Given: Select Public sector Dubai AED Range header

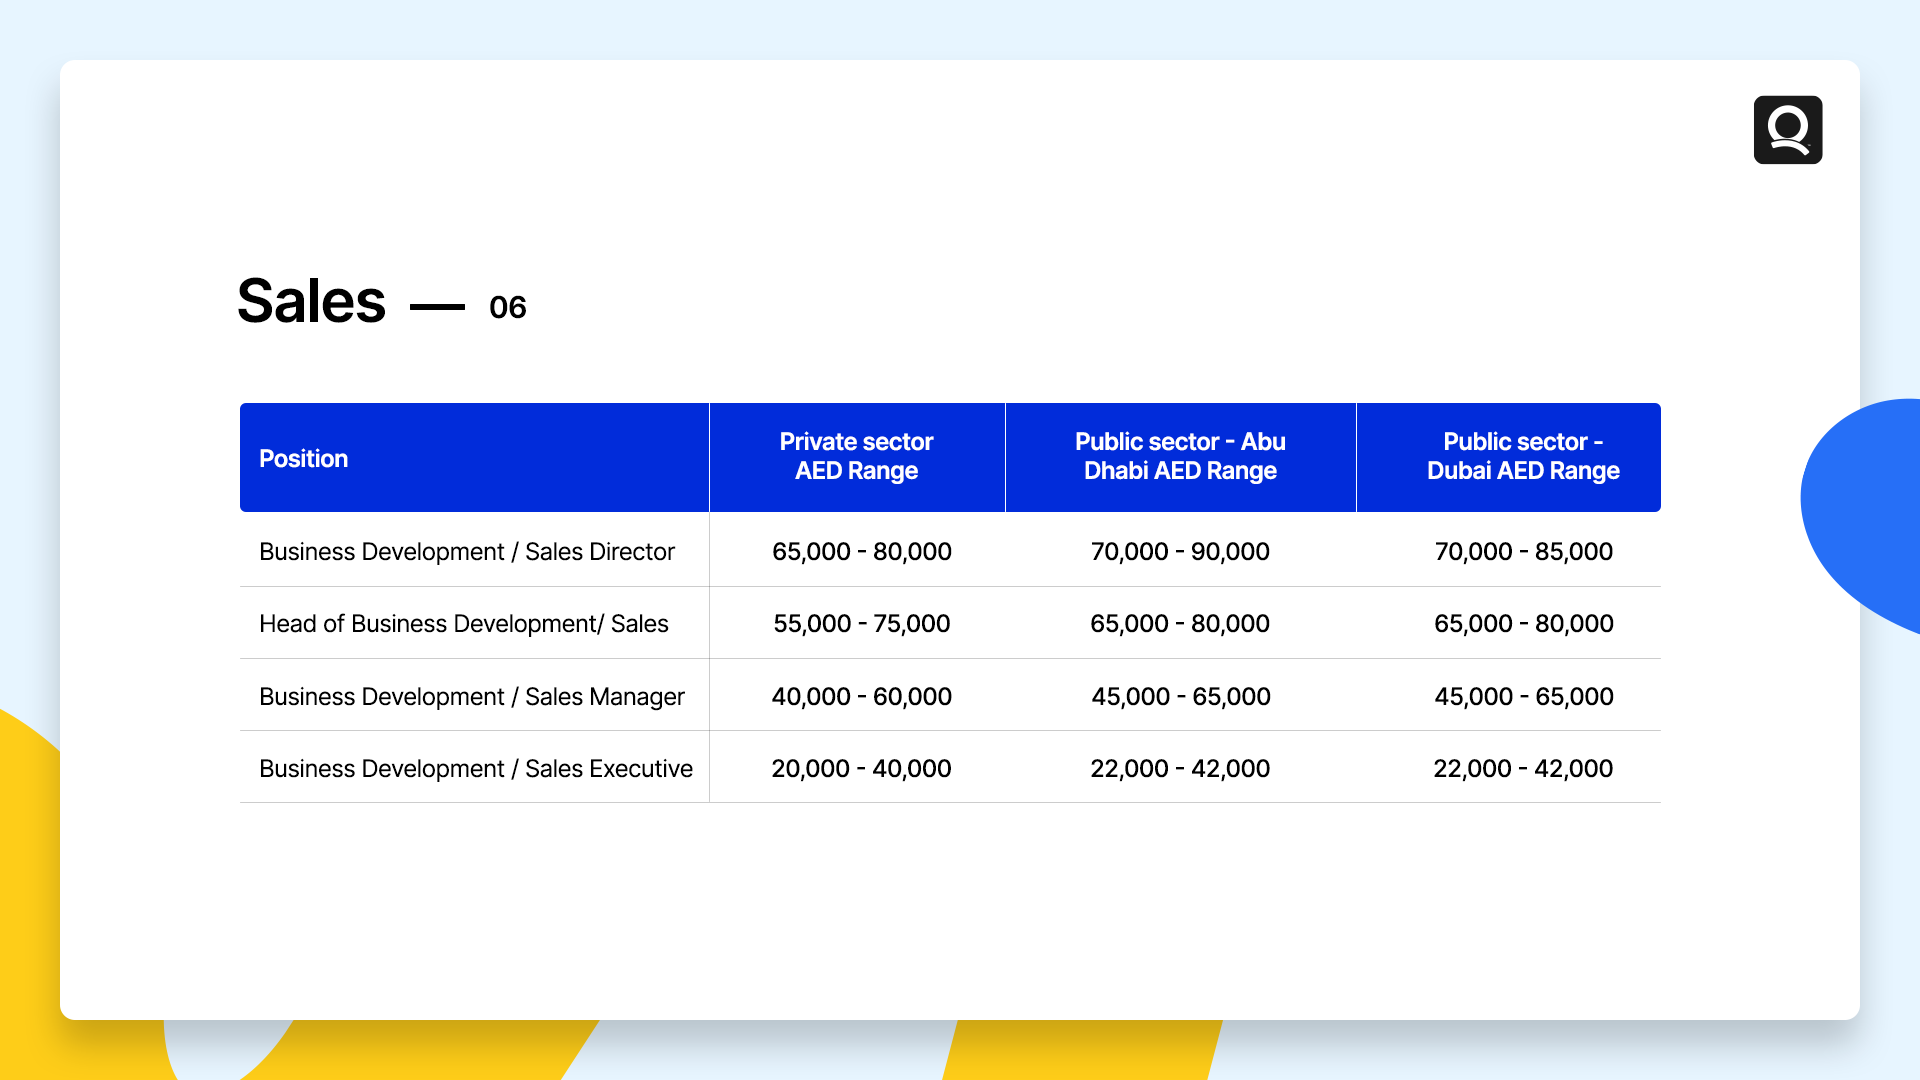Looking at the screenshot, I should (1522, 456).
